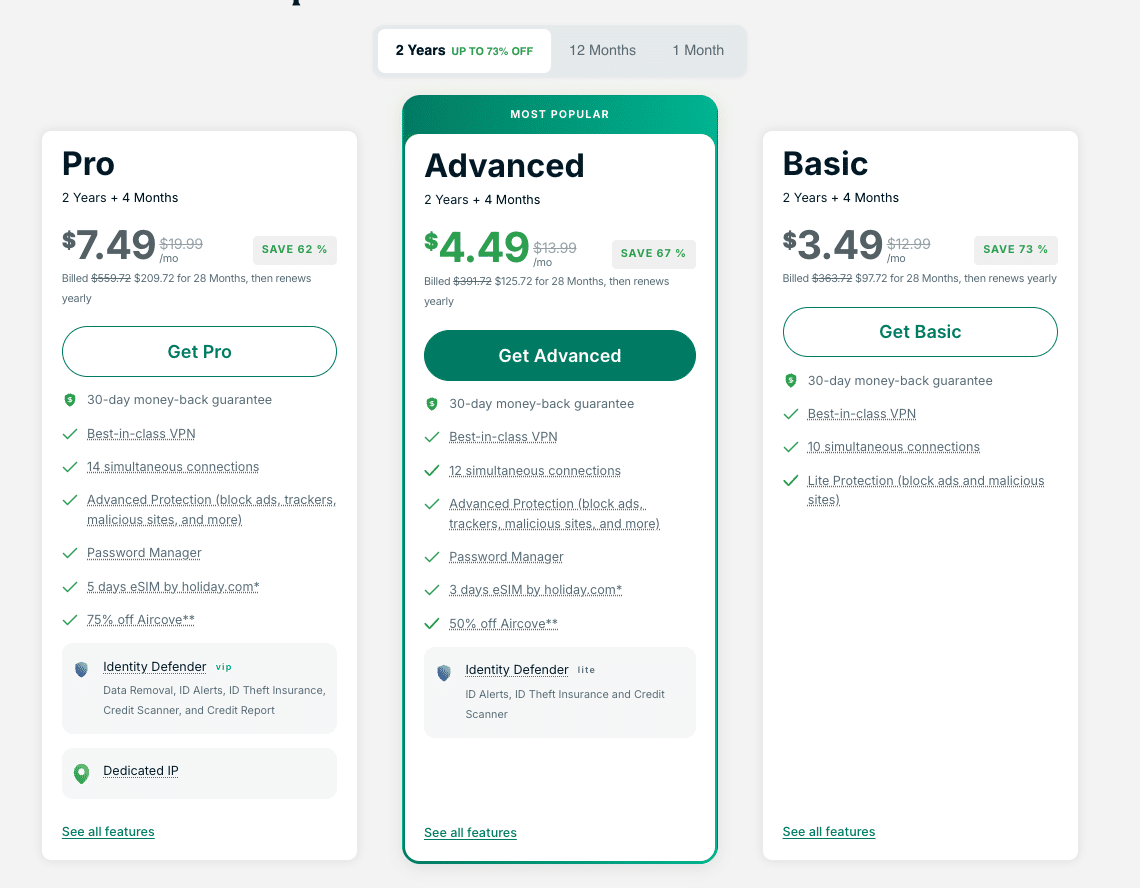Viewport: 1140px width, 888px height.
Task: Click the shield icon beside Advanced's money-back guarantee
Action: (431, 403)
